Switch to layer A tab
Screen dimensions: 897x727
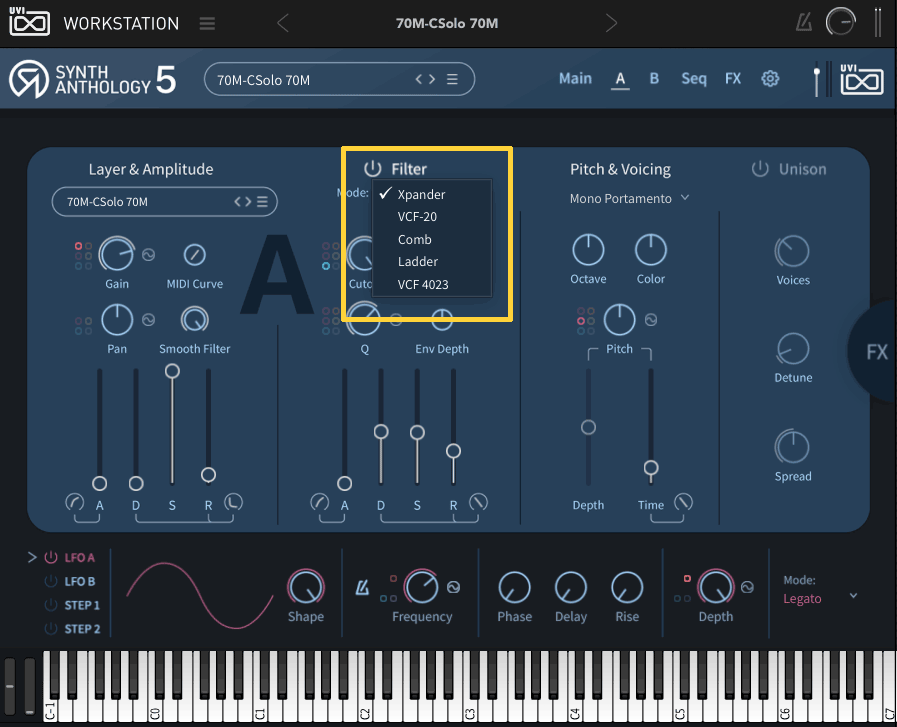pyautogui.click(x=620, y=79)
